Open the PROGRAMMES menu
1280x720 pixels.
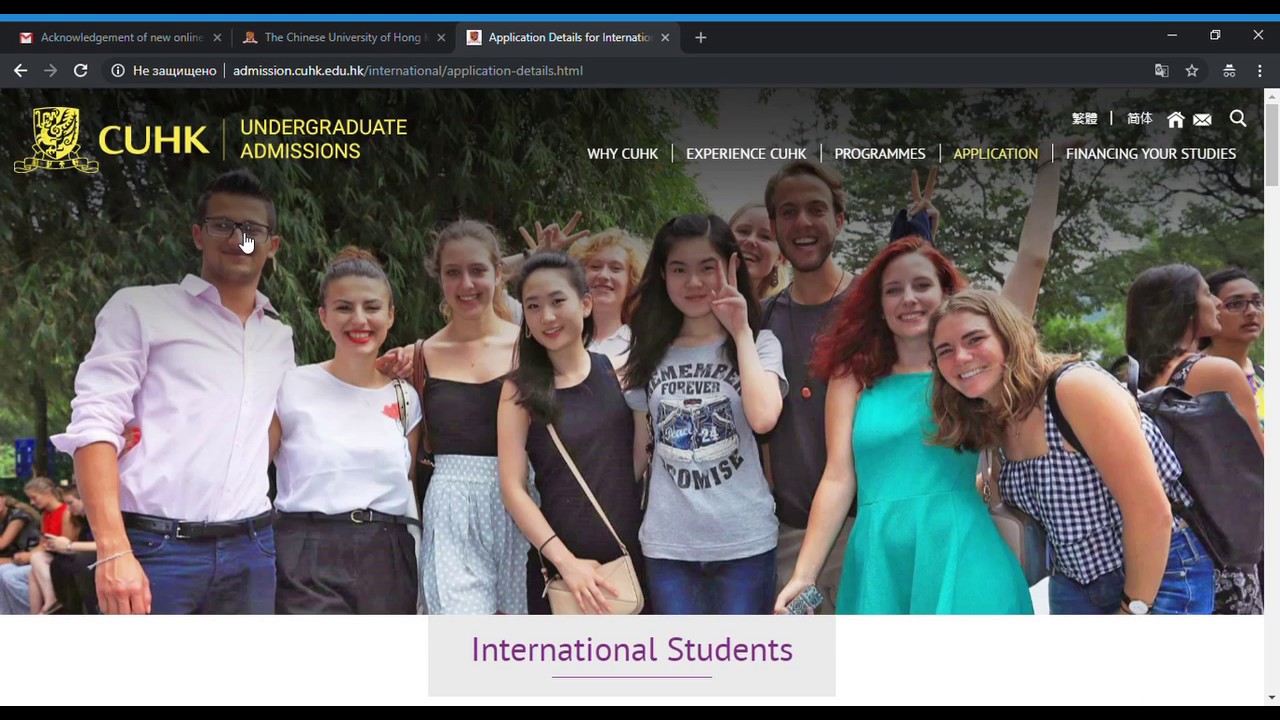pyautogui.click(x=880, y=154)
